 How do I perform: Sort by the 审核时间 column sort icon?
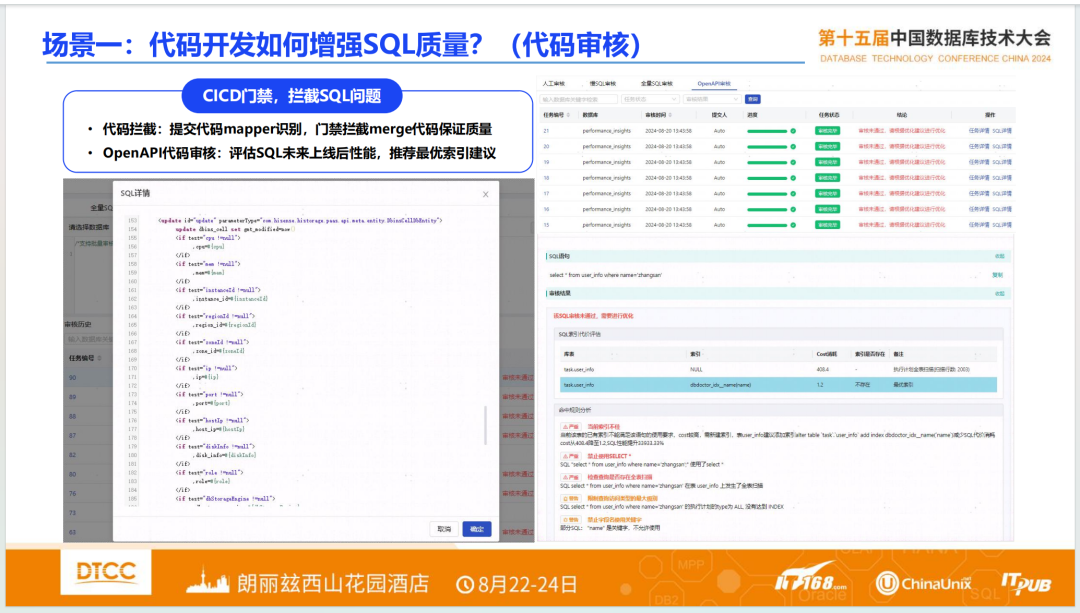[x=670, y=115]
